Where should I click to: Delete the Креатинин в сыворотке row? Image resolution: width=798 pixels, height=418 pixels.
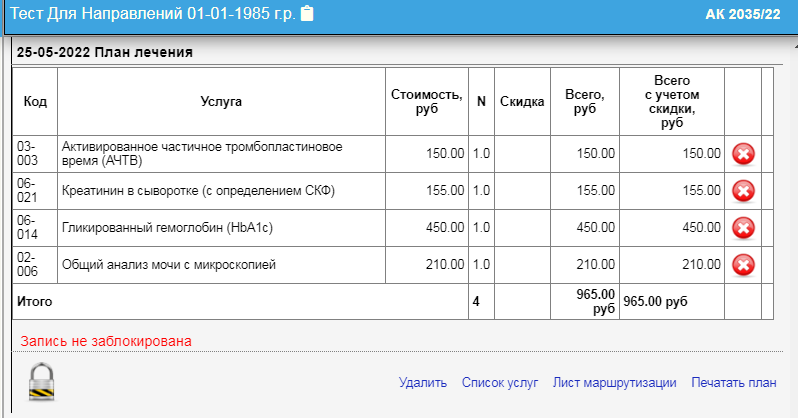click(743, 191)
